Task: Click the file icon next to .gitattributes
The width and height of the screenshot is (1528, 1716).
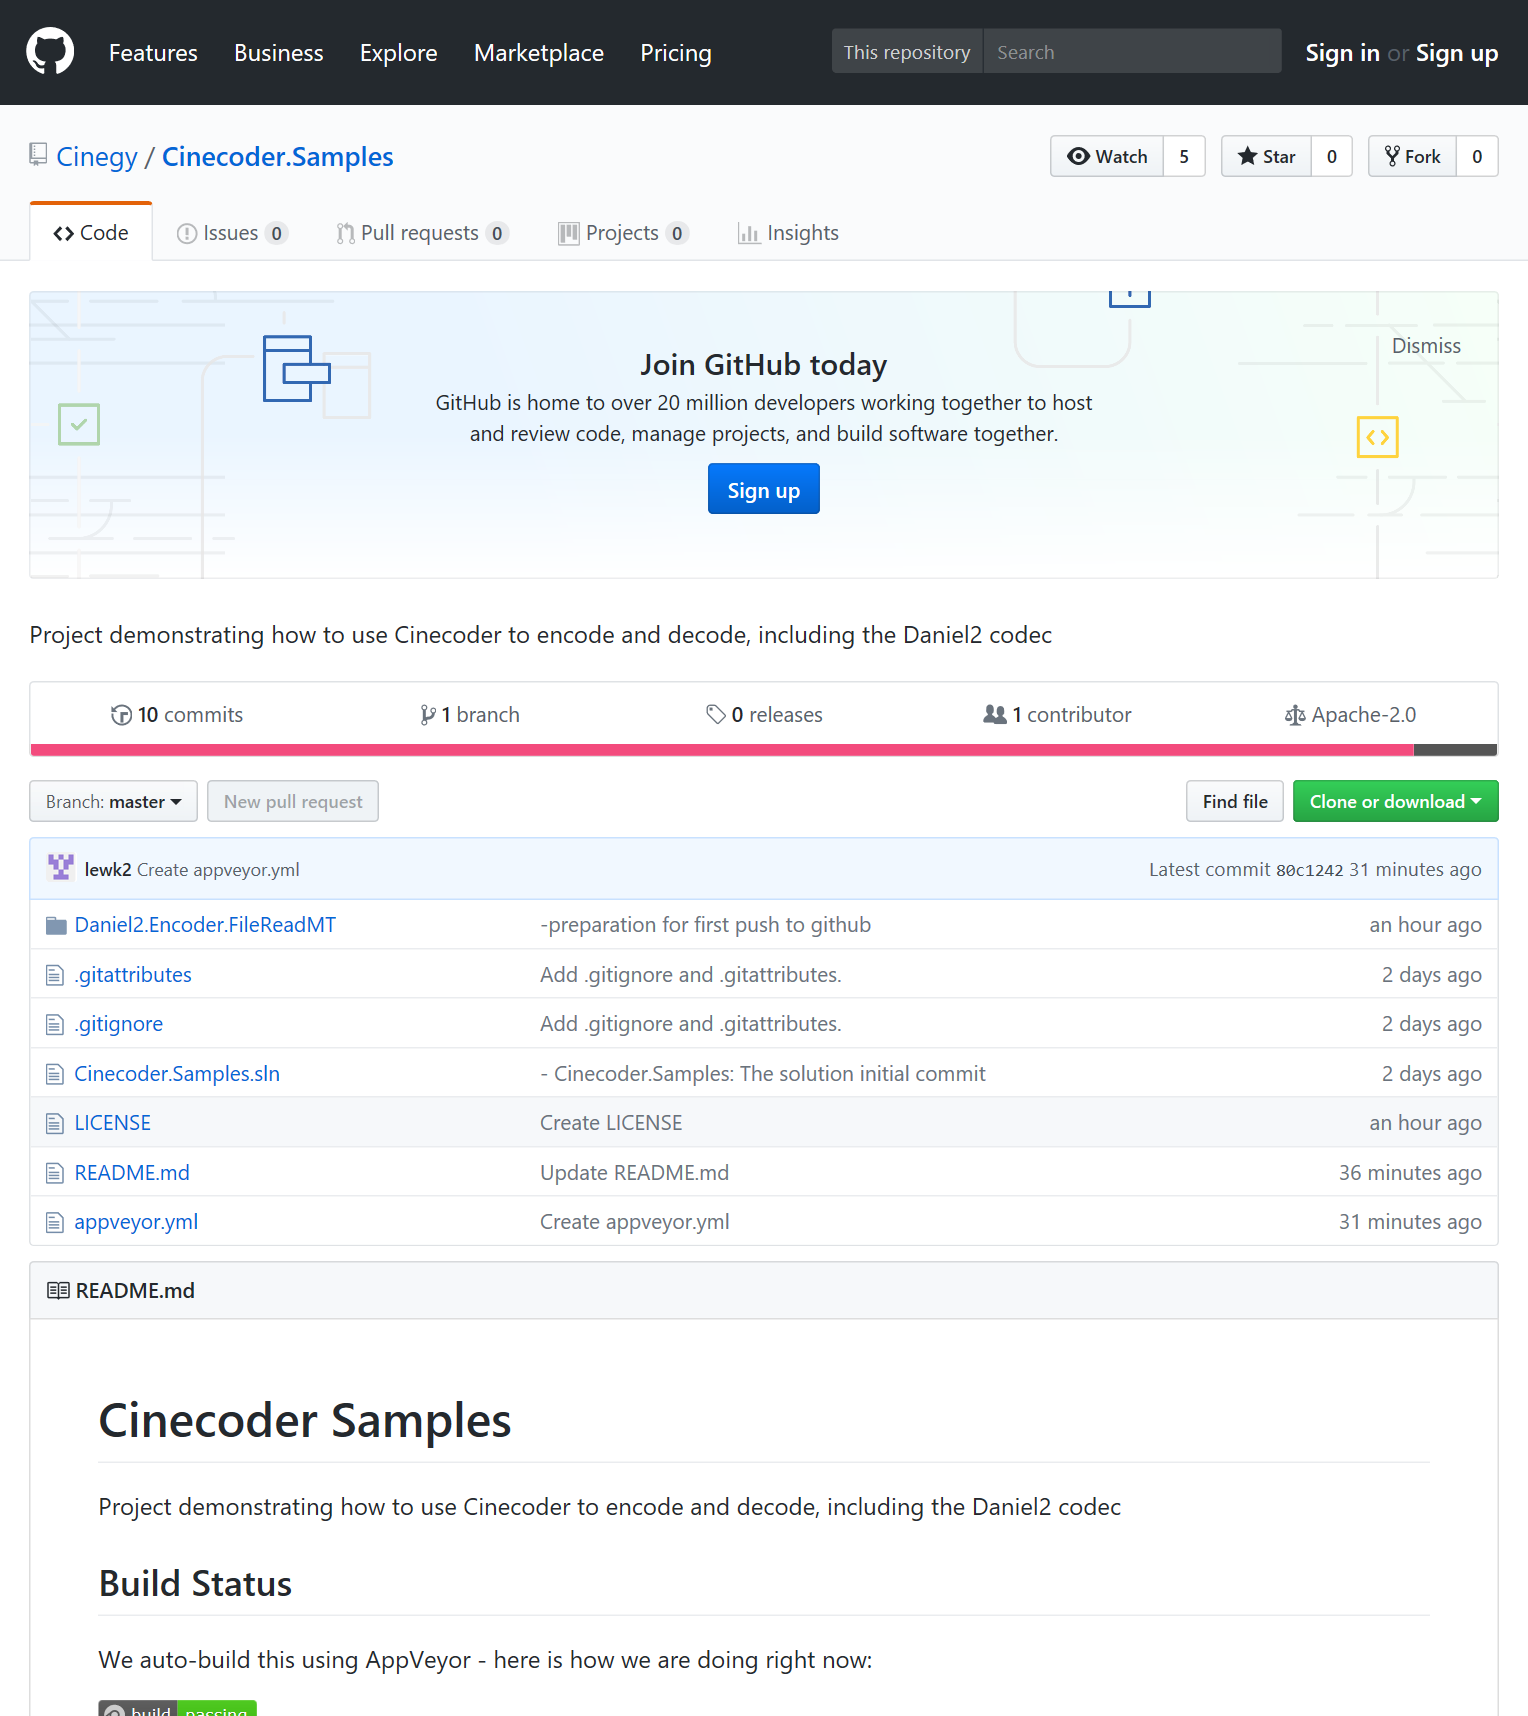Action: click(55, 975)
